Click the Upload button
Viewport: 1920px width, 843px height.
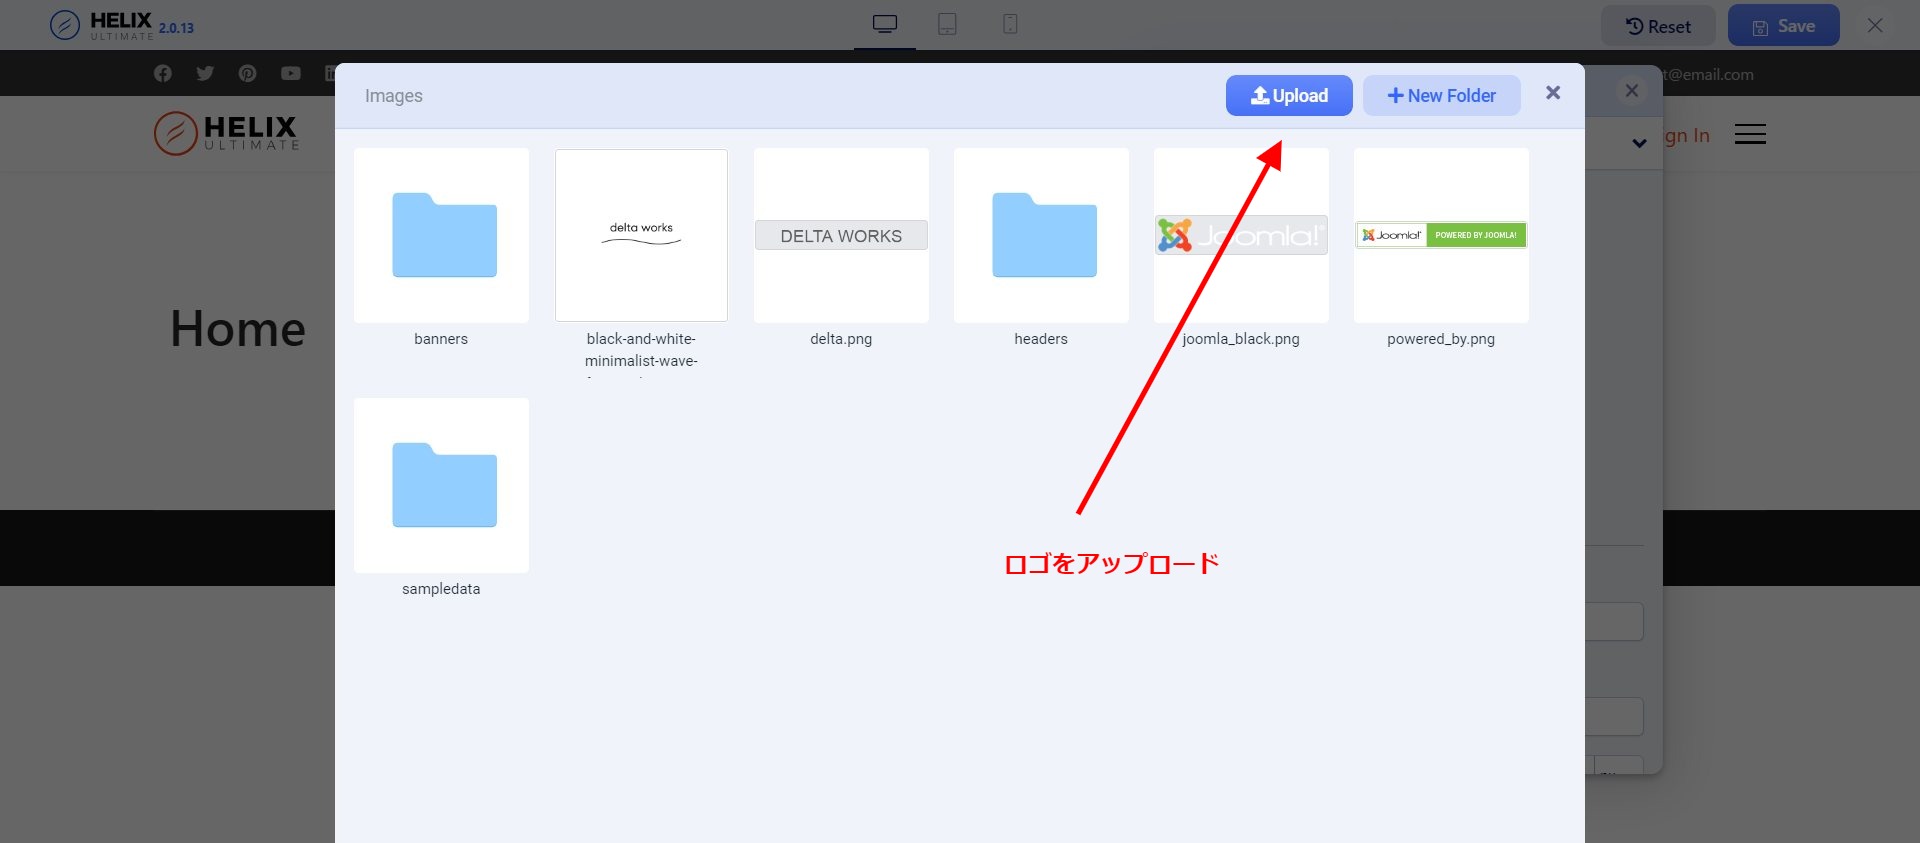[1289, 96]
